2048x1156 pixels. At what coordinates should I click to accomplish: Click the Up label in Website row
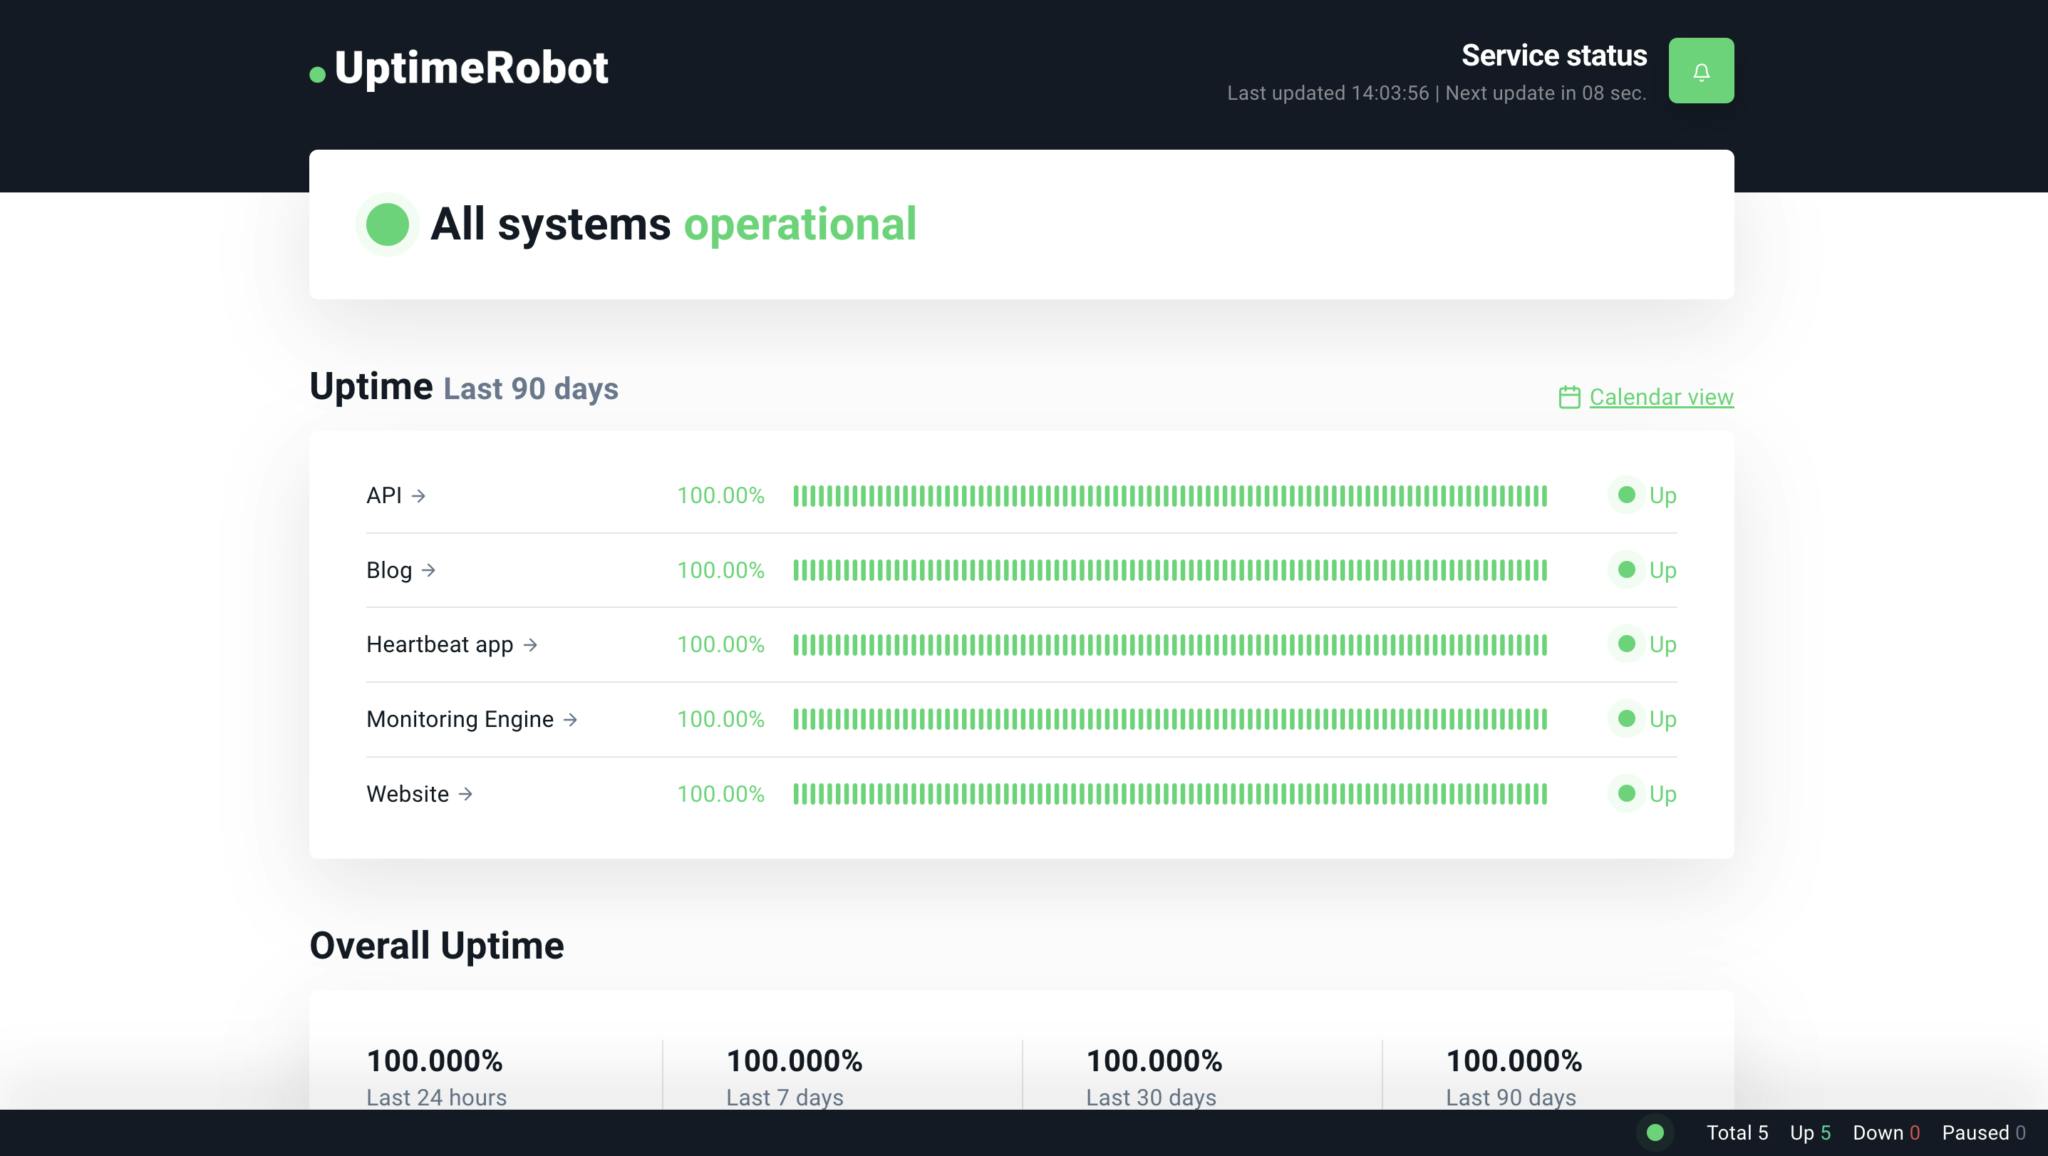(x=1663, y=794)
